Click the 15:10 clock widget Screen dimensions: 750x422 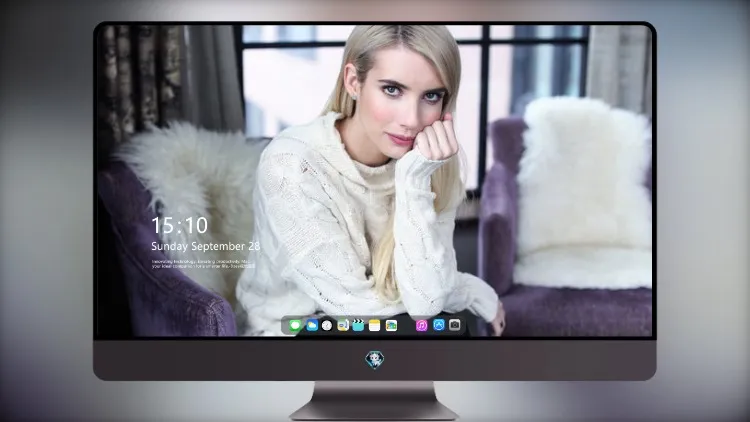[180, 225]
